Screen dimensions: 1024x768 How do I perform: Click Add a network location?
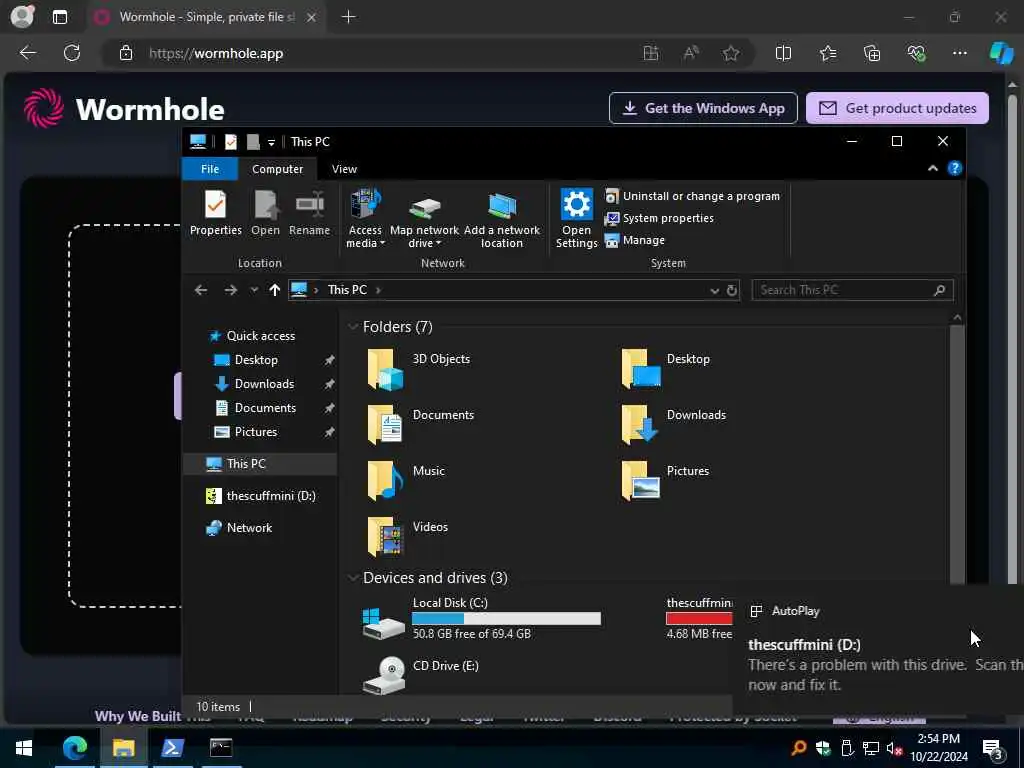502,219
